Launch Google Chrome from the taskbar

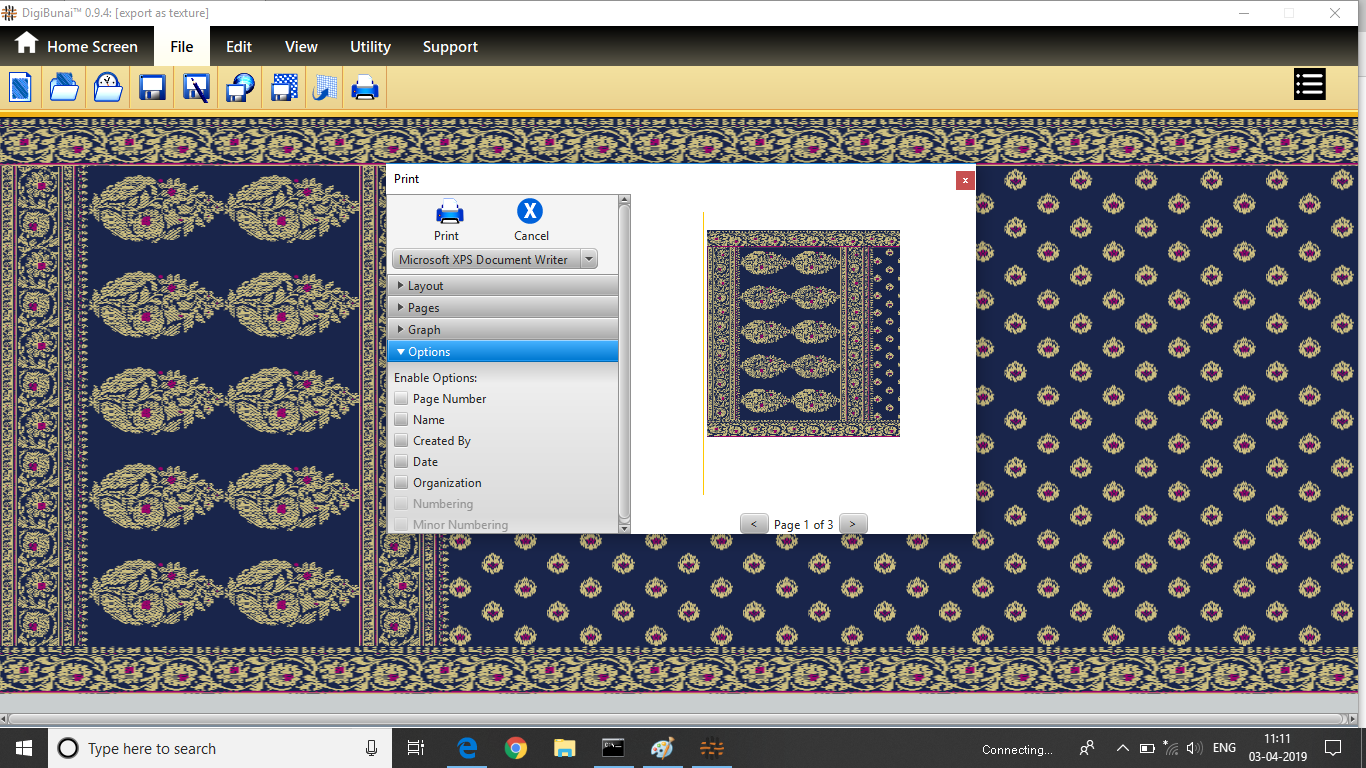[x=516, y=748]
